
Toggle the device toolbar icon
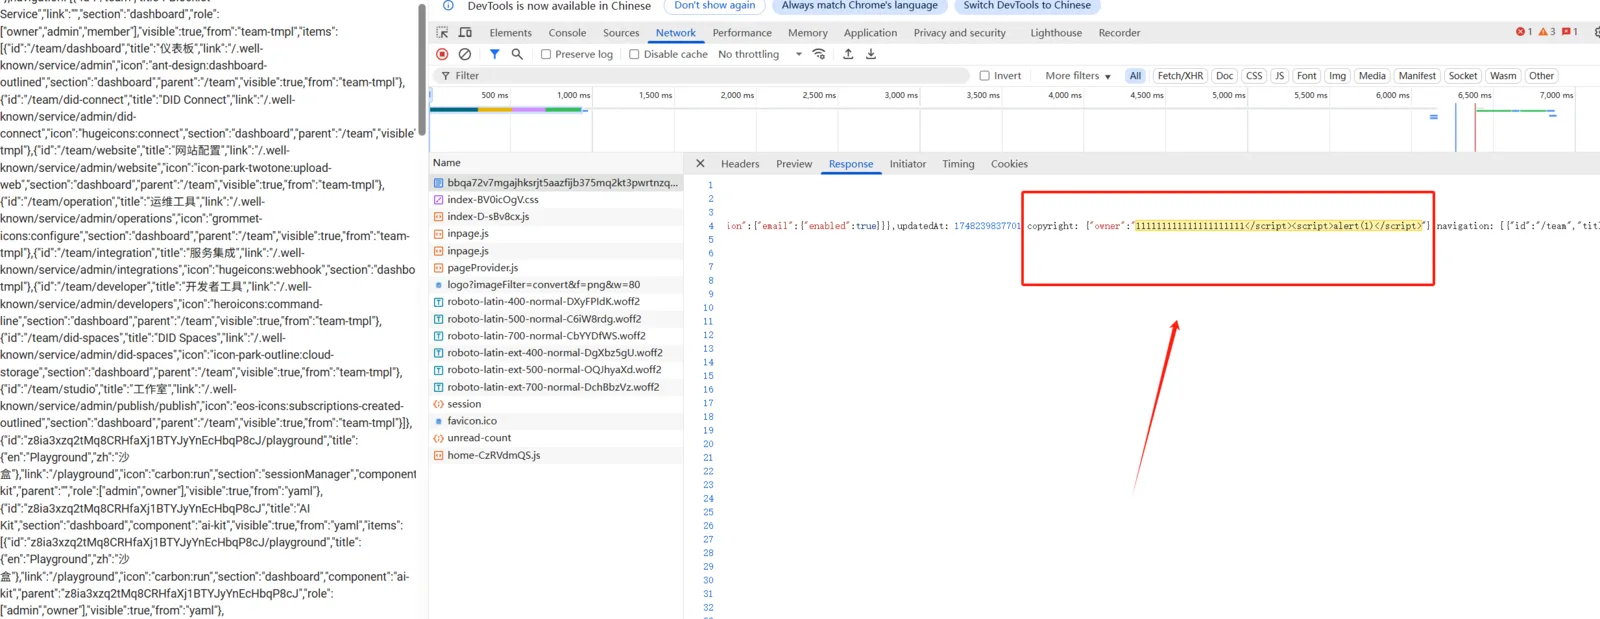click(465, 32)
